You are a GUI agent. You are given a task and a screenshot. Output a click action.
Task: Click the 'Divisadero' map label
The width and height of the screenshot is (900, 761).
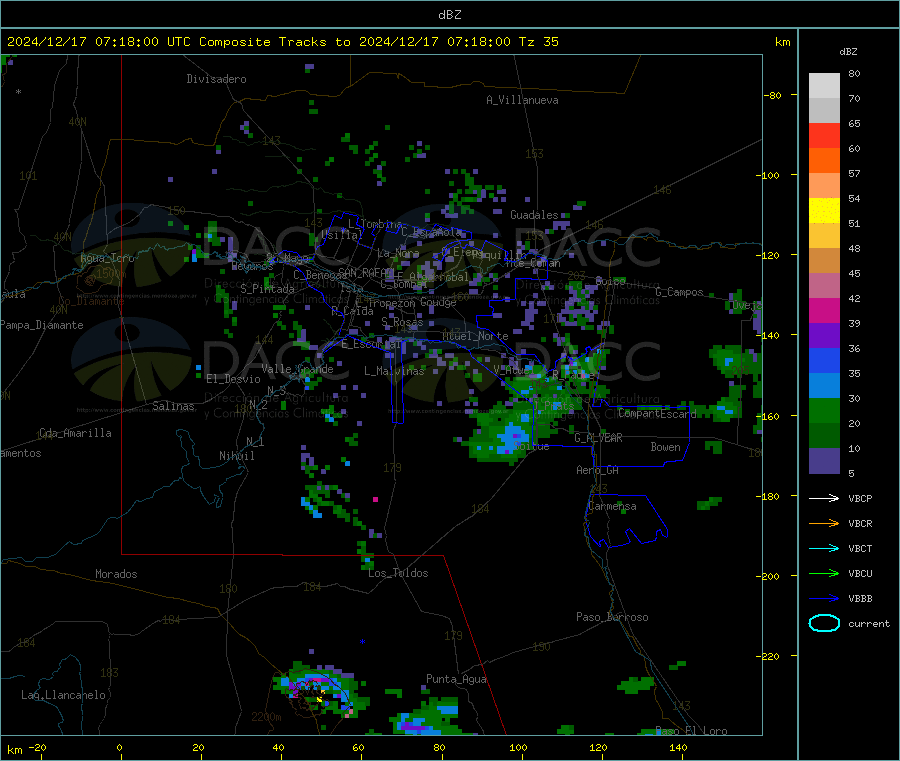click(x=216, y=79)
